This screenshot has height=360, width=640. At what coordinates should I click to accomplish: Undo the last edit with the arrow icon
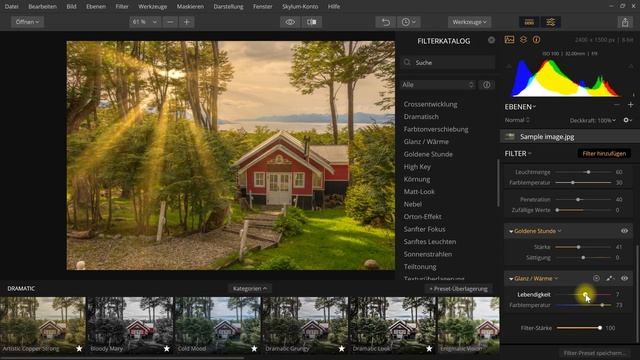(x=386, y=22)
